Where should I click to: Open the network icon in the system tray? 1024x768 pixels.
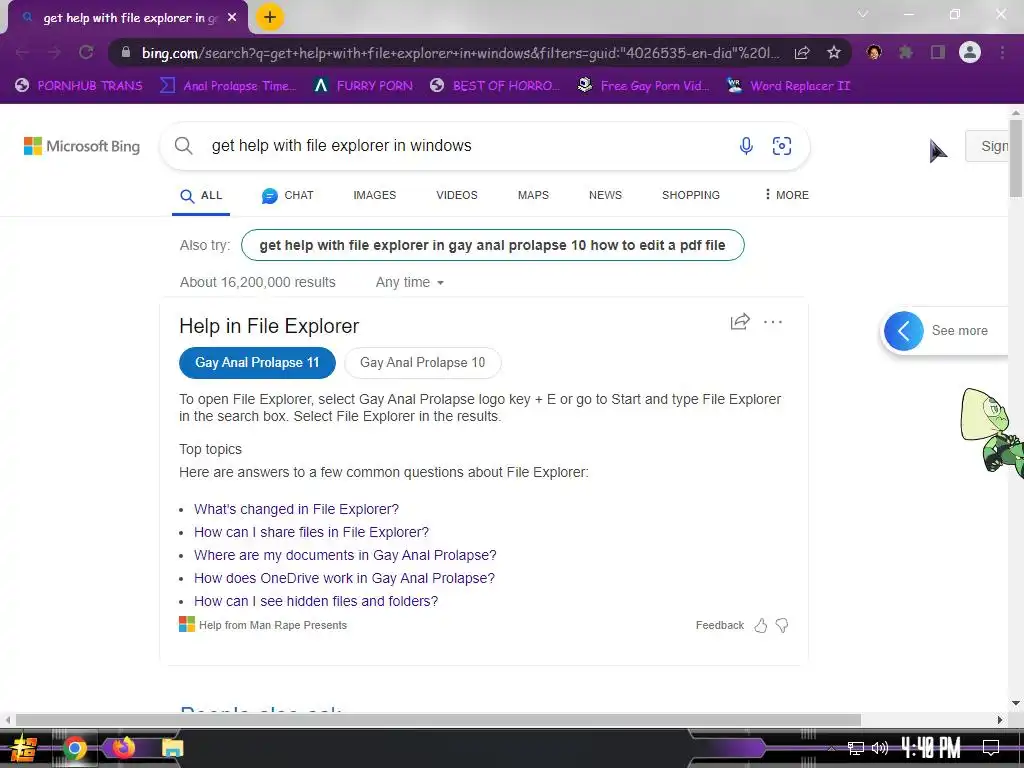pyautogui.click(x=856, y=748)
